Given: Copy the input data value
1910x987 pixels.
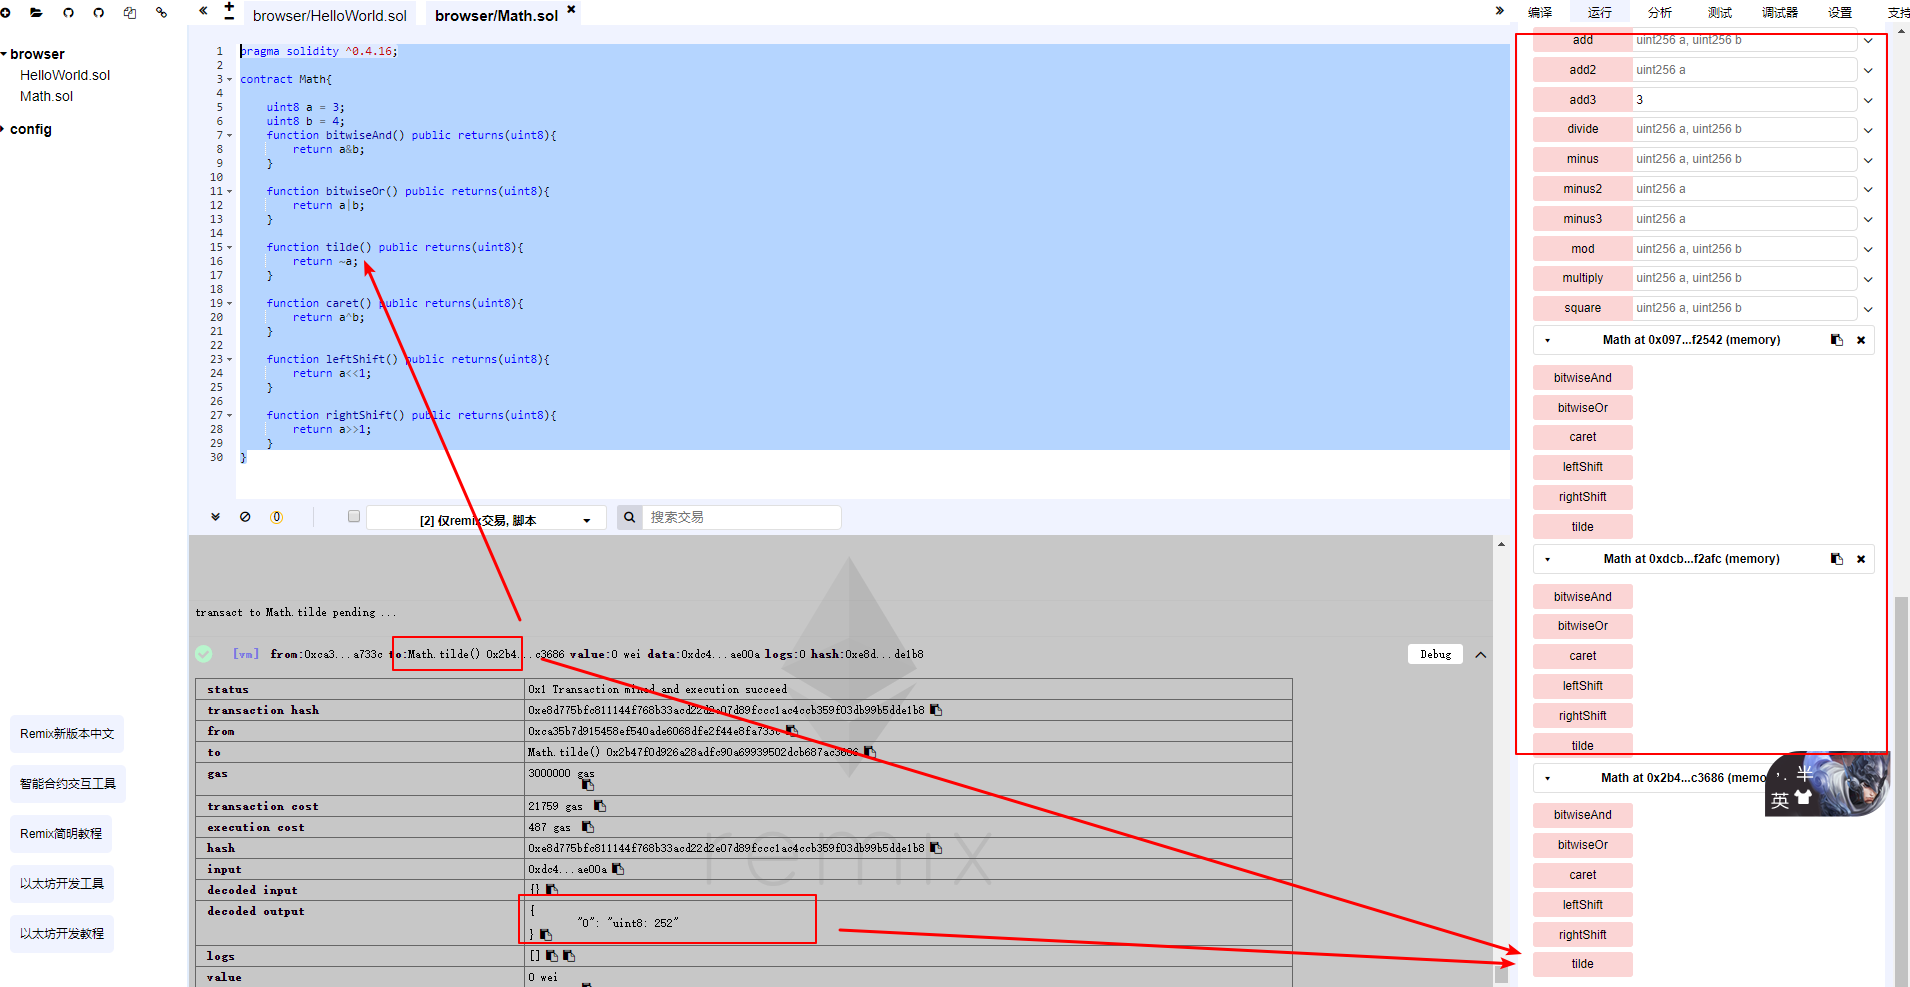Looking at the screenshot, I should pos(618,869).
